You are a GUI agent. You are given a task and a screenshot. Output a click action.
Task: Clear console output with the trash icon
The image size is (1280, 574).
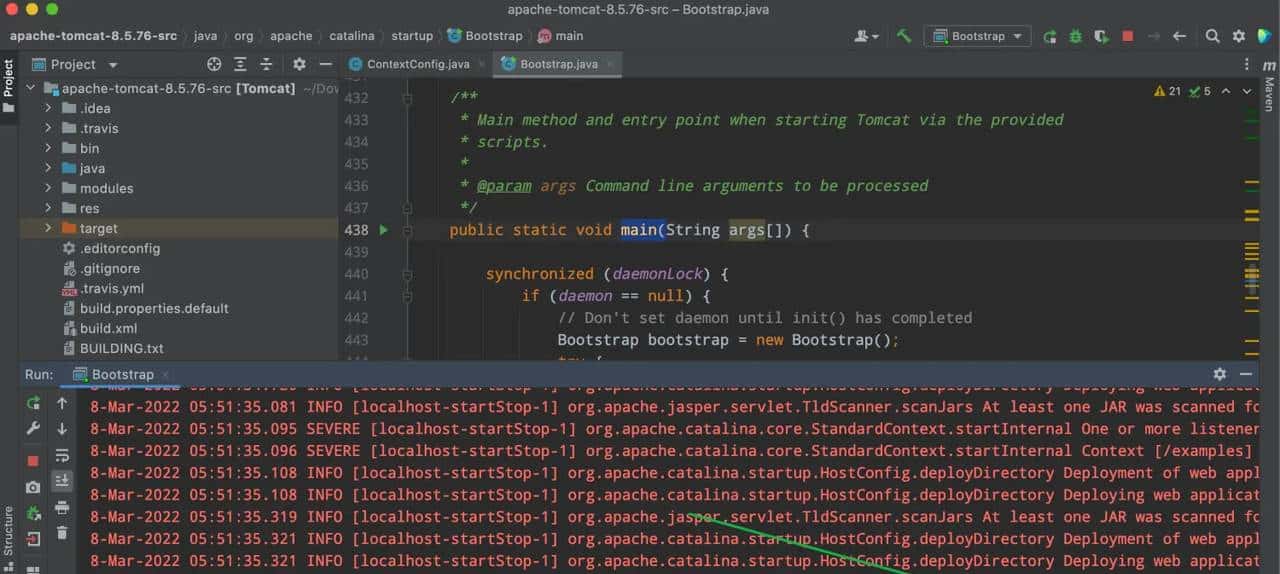pyautogui.click(x=62, y=533)
